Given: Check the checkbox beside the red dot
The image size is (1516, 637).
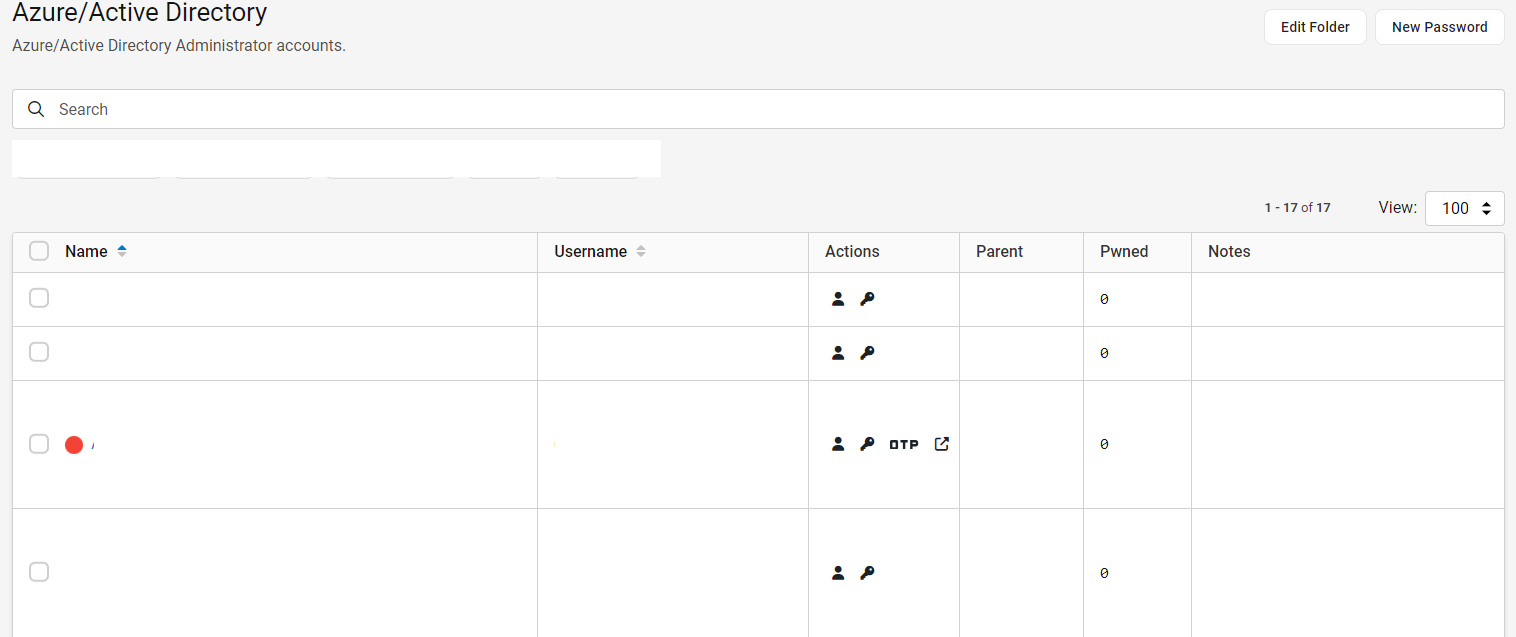Looking at the screenshot, I should (x=39, y=444).
